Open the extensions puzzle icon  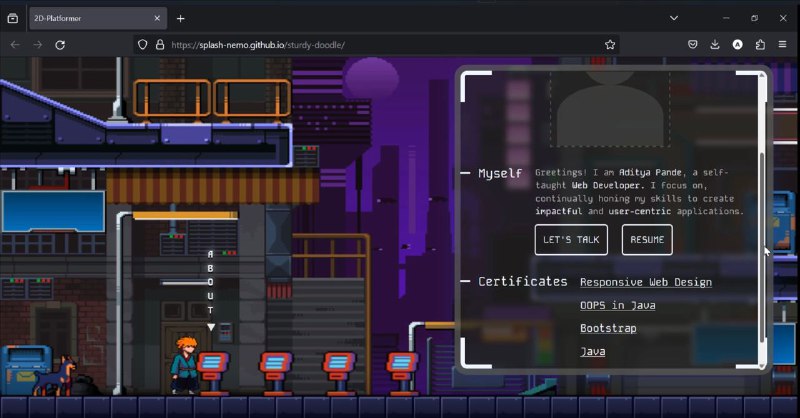760,44
